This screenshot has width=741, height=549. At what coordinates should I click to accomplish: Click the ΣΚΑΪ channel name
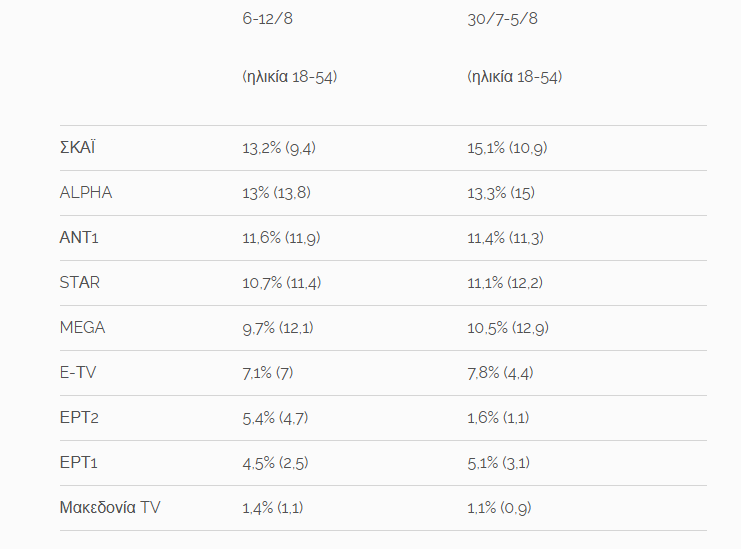click(x=78, y=148)
